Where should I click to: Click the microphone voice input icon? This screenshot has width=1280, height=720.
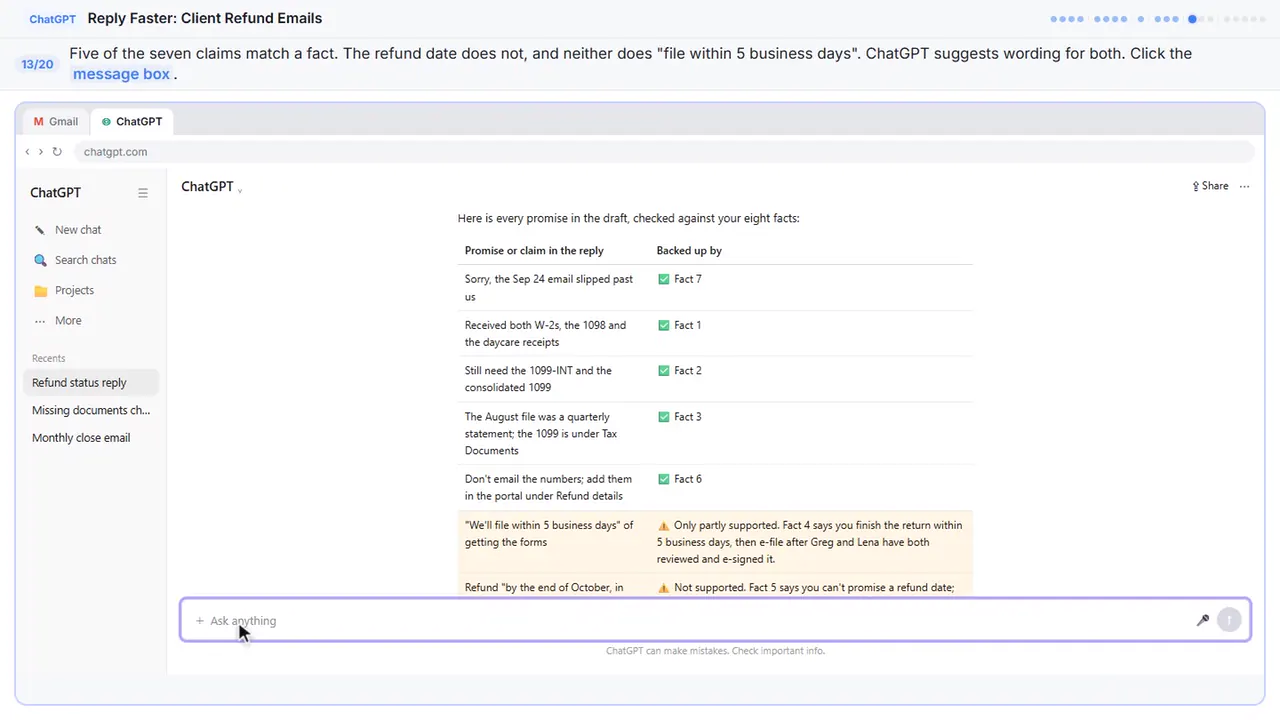[x=1203, y=620]
